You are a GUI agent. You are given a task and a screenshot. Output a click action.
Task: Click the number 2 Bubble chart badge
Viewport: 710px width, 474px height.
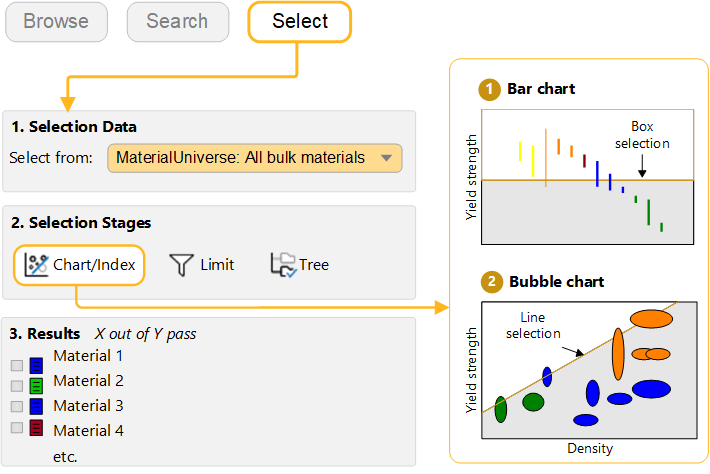[490, 282]
